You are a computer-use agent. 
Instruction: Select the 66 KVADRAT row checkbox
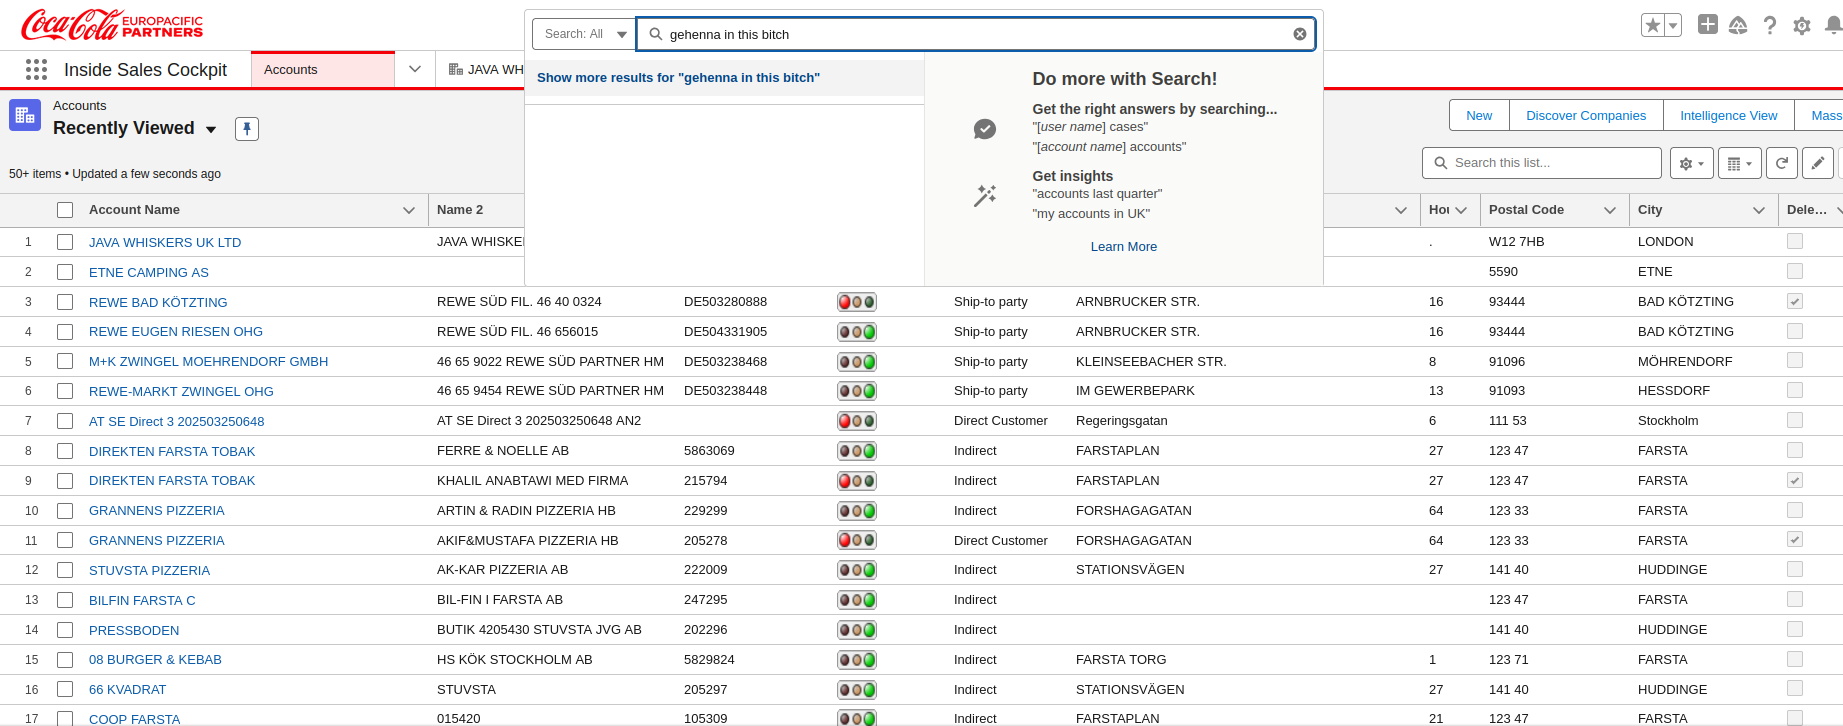tap(65, 690)
